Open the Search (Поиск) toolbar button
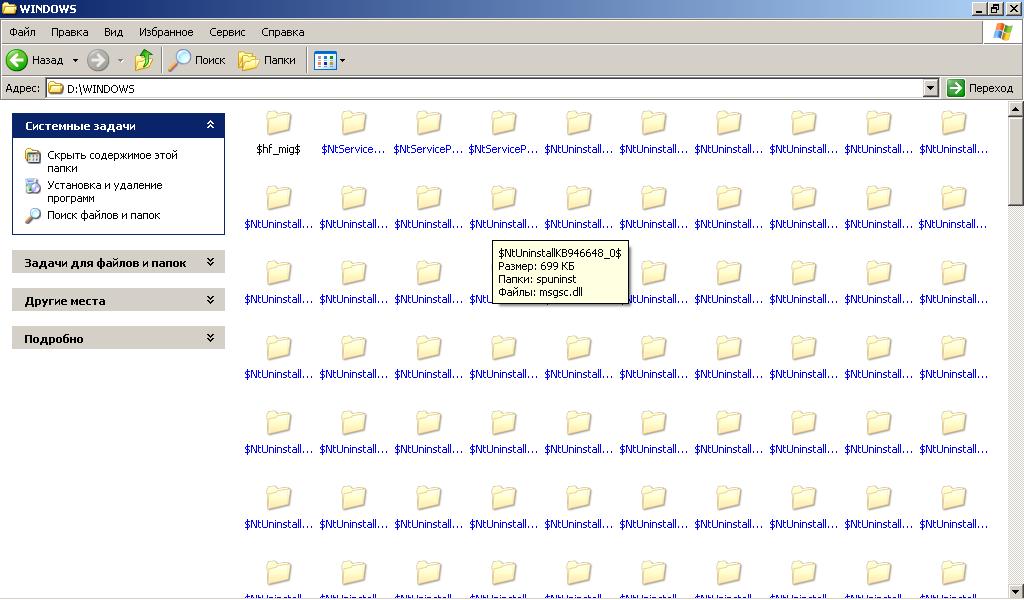The width and height of the screenshot is (1024, 600). point(197,60)
